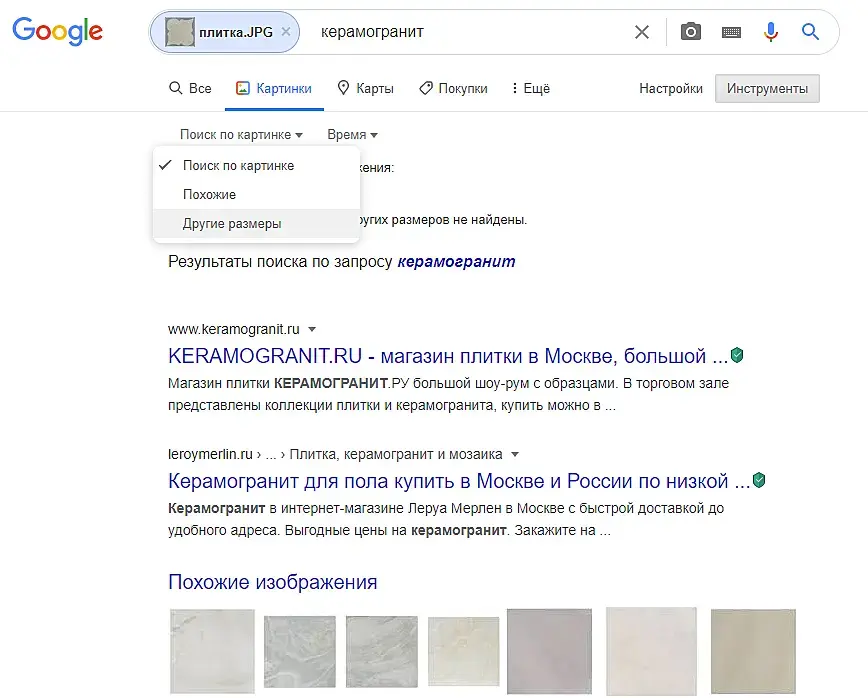The height and width of the screenshot is (698, 868).
Task: Start voice search with microphone icon
Action: point(771,32)
